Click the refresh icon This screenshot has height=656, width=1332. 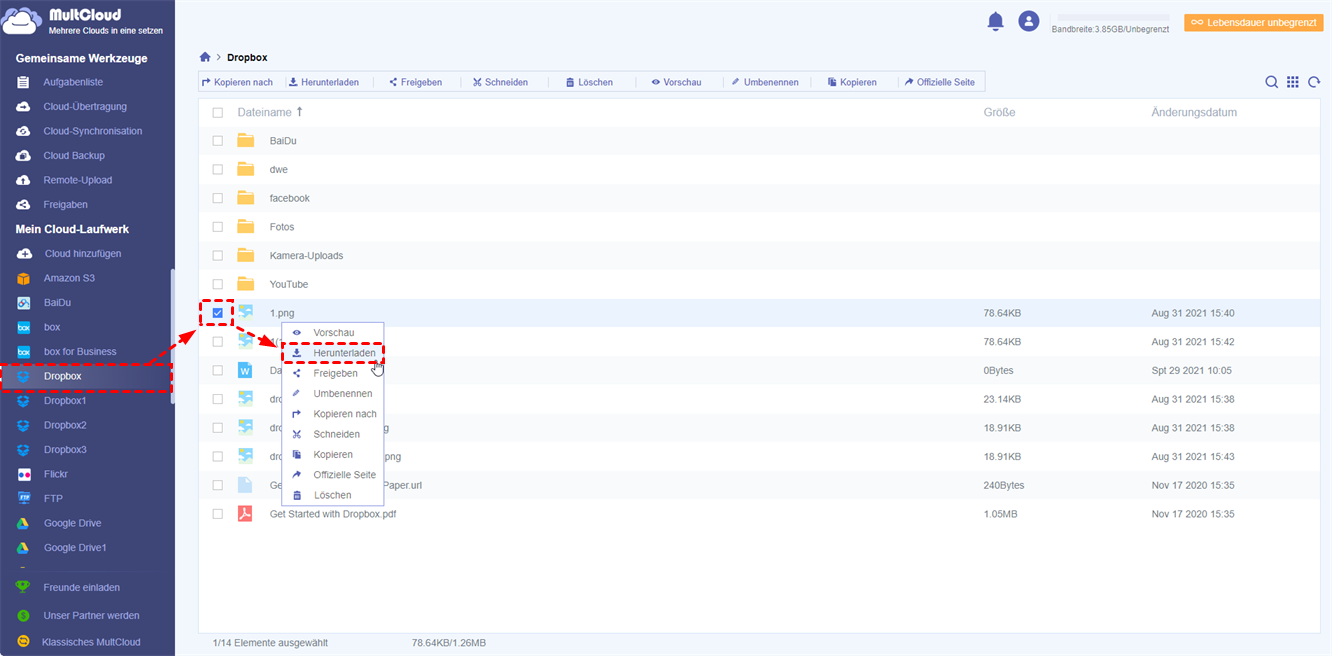(x=1314, y=82)
